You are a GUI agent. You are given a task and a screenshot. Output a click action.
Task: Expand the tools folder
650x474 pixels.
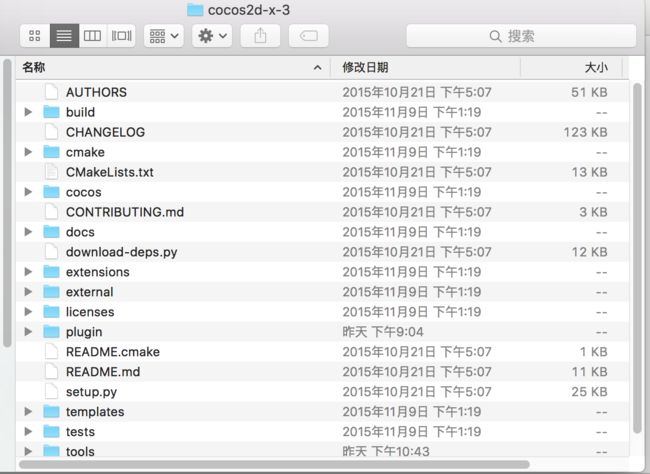click(28, 451)
